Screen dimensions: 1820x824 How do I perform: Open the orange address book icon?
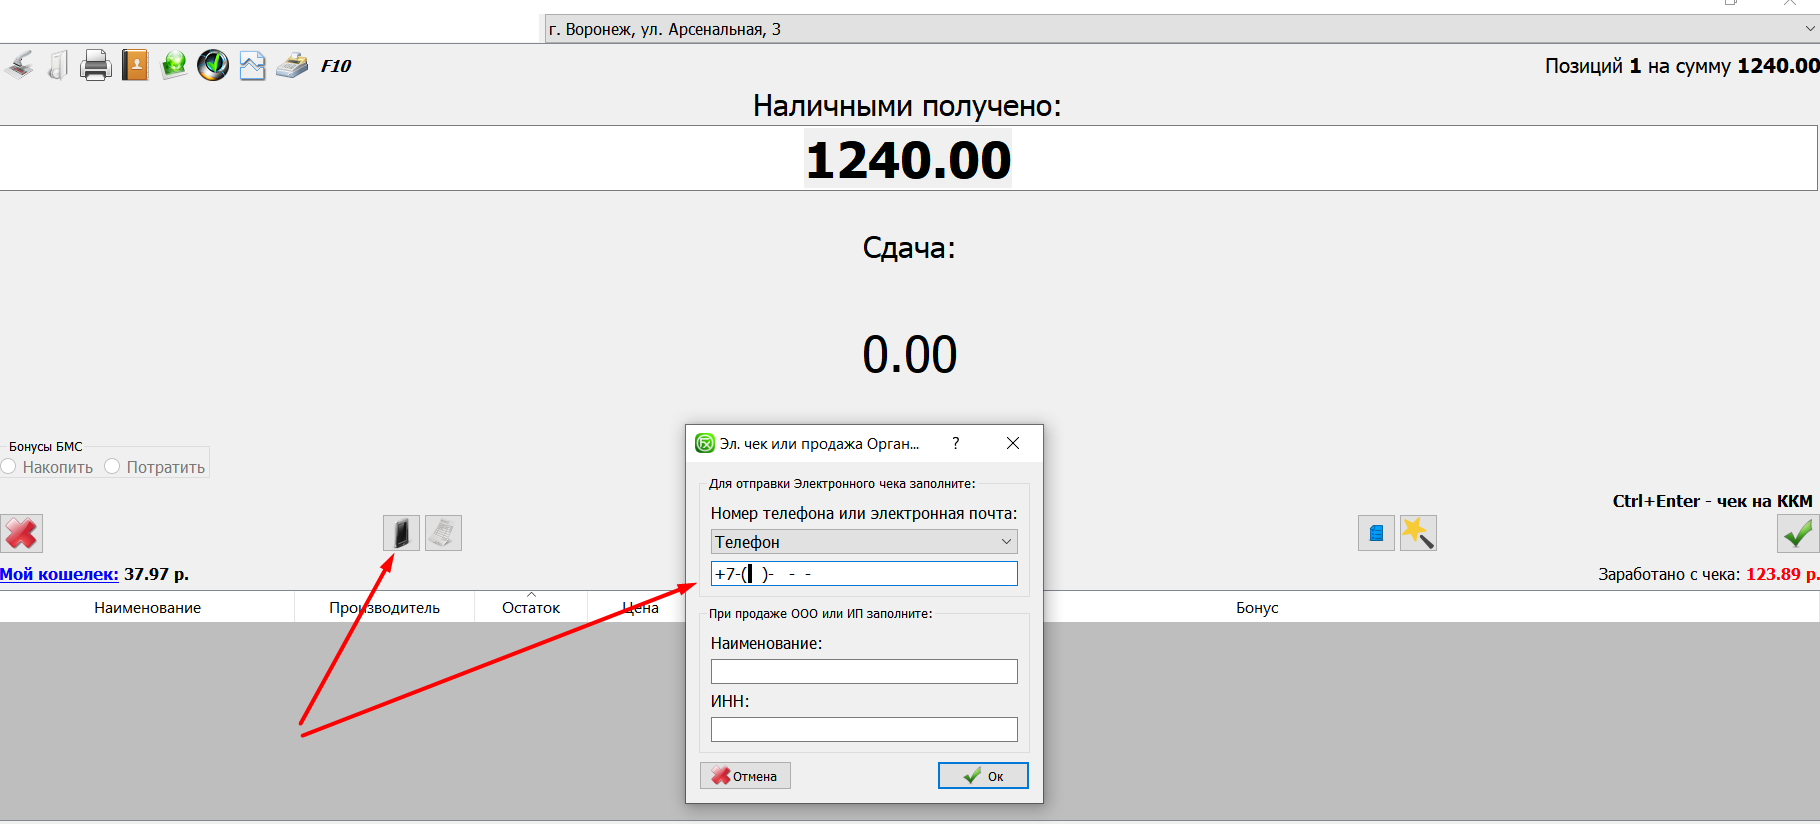click(x=135, y=66)
